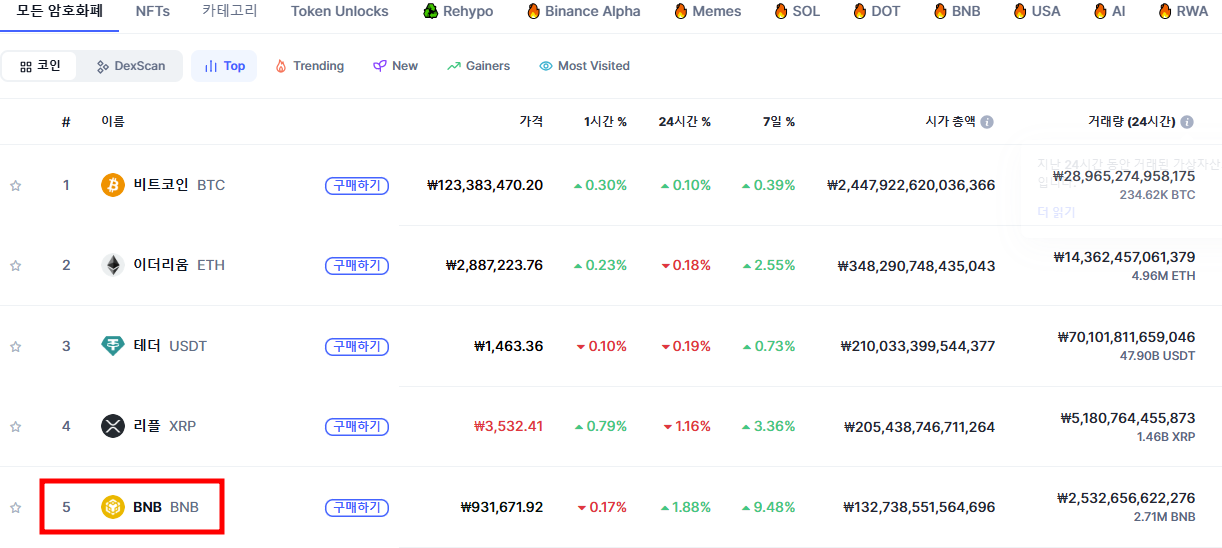Click the BNB coin logo icon
Viewport: 1222px width, 548px height.
pos(113,507)
